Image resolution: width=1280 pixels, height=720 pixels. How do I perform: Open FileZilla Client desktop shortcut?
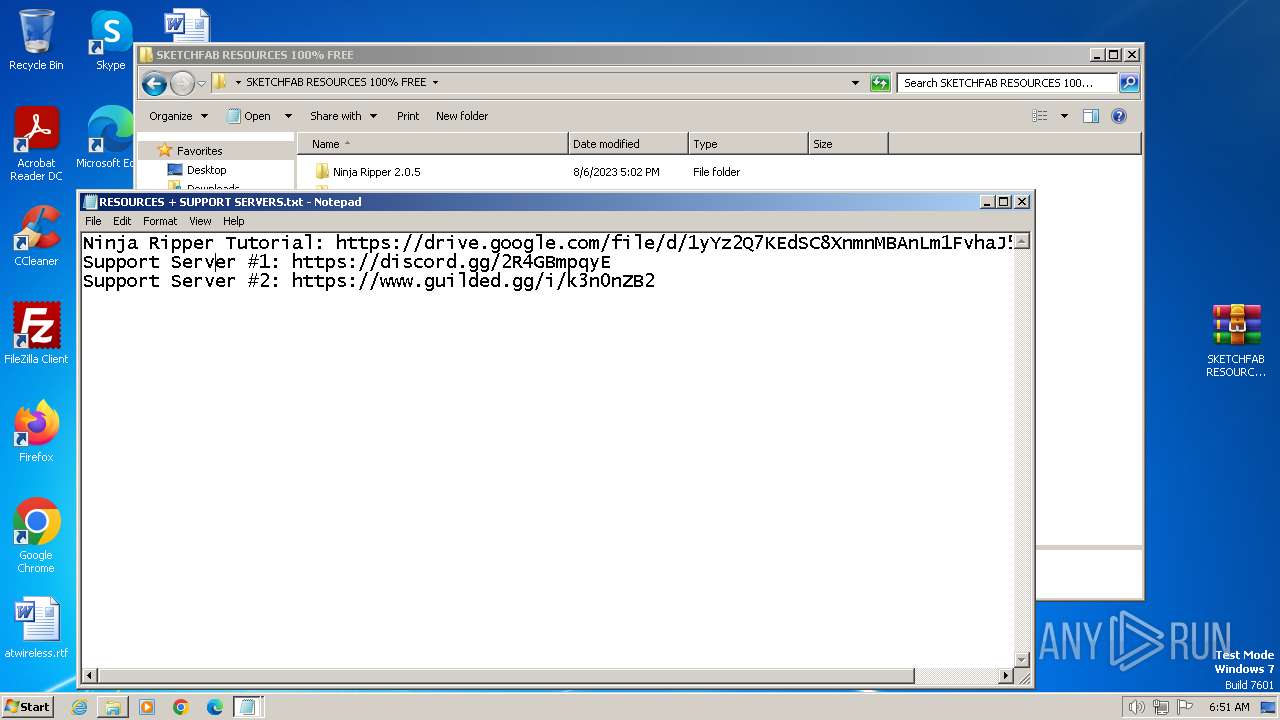pos(36,334)
